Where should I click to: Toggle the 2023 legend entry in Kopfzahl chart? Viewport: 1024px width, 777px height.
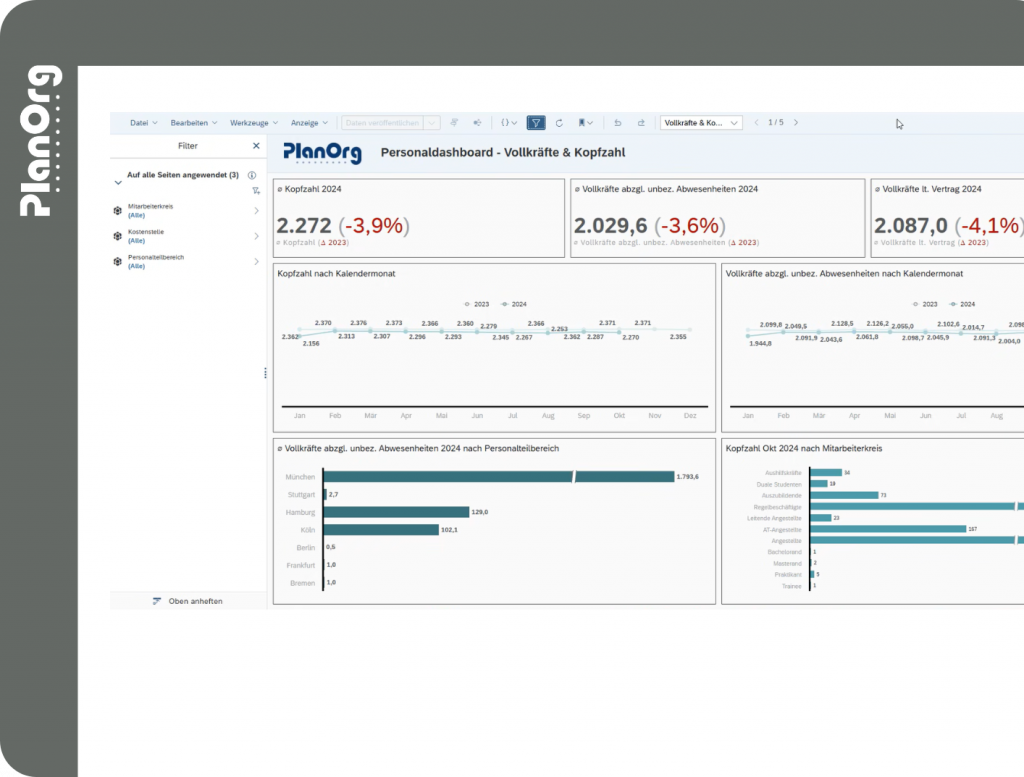coord(477,303)
